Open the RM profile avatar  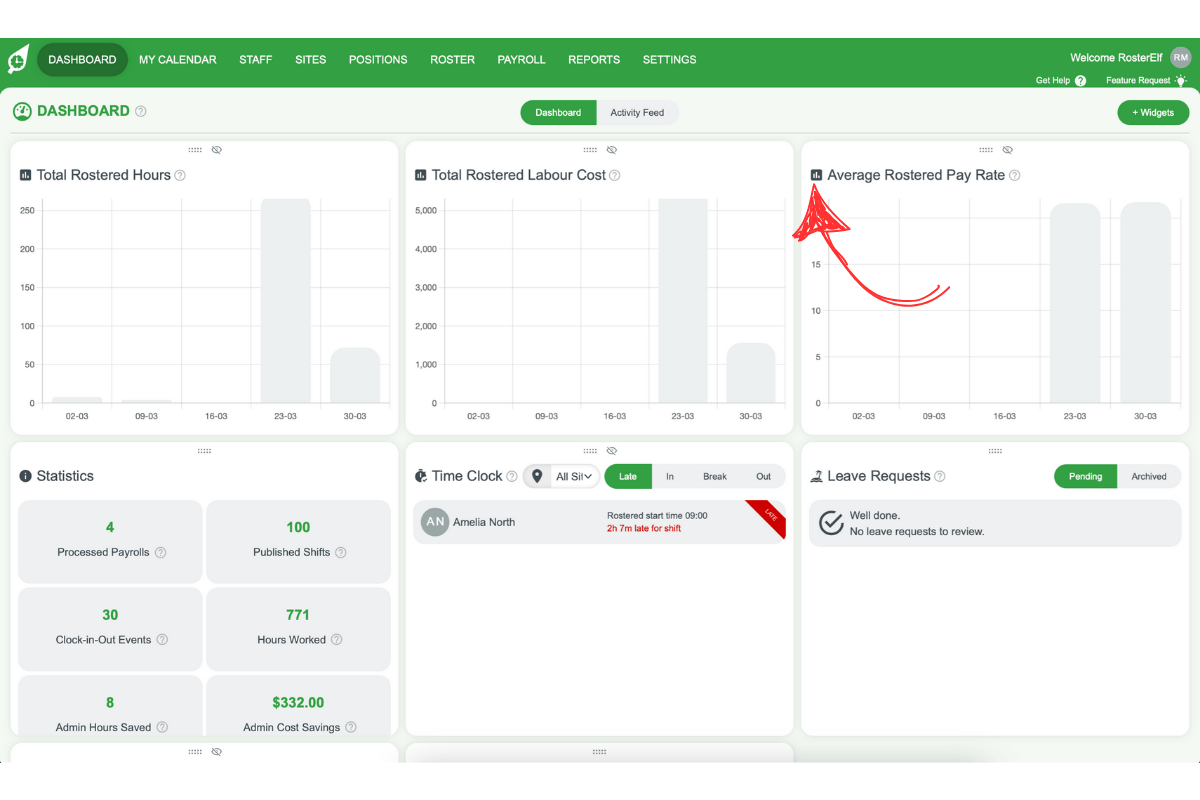point(1180,57)
